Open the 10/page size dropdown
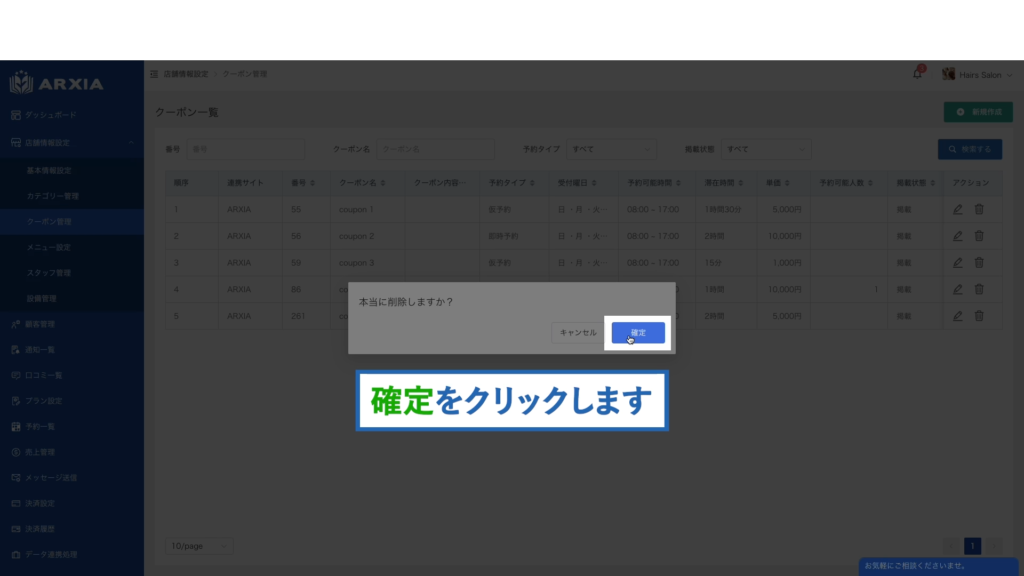This screenshot has width=1024, height=576. (x=199, y=546)
